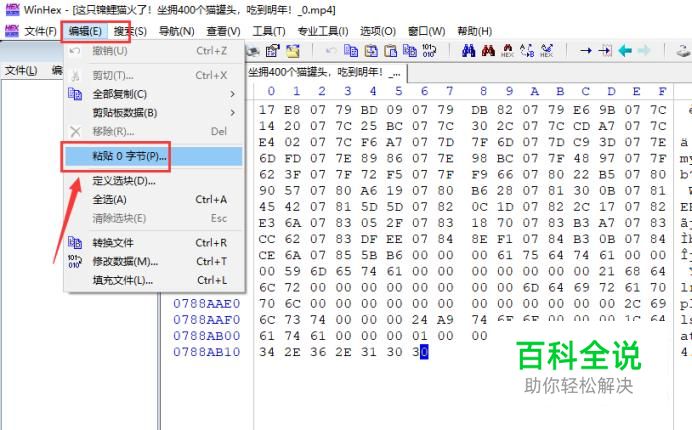Choose 修改数据(M)... menu entry
Image resolution: width=692 pixels, height=430 pixels.
coord(154,261)
